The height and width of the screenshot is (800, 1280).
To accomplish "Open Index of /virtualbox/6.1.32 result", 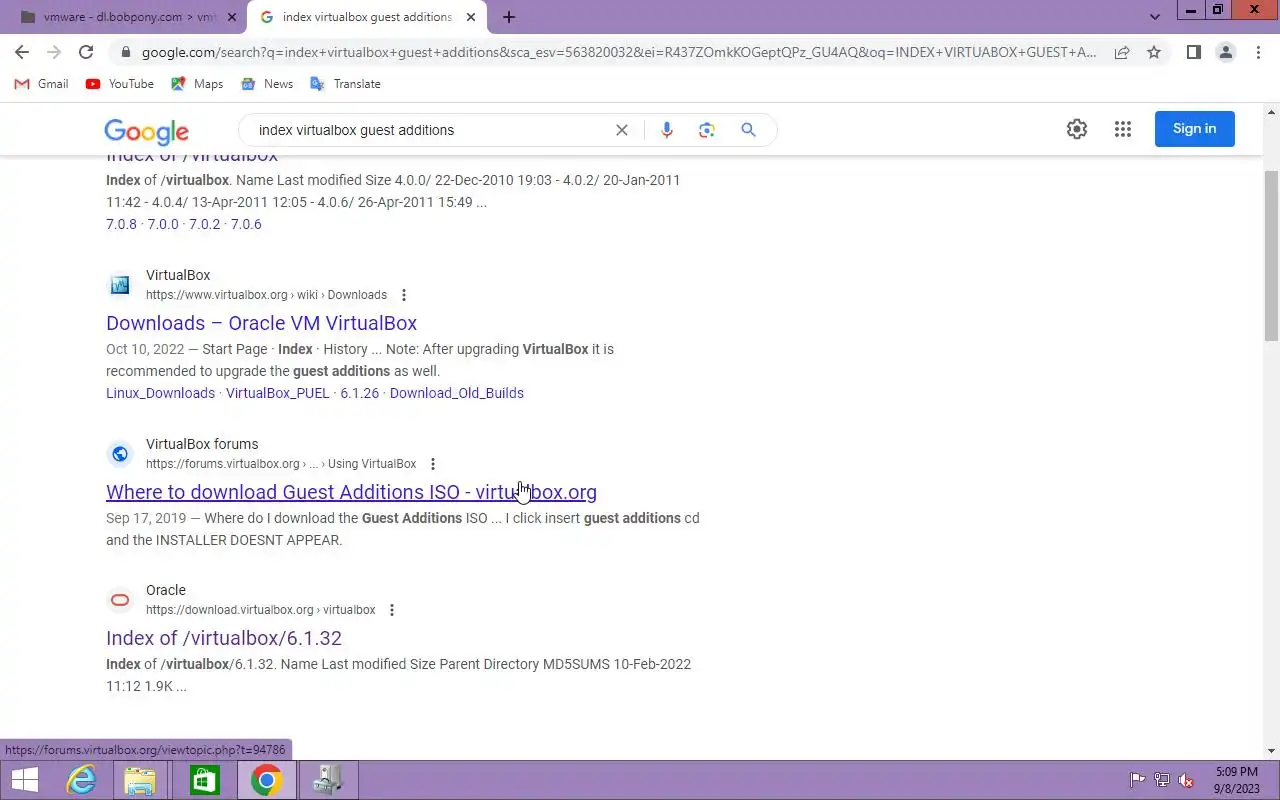I will coord(224,638).
